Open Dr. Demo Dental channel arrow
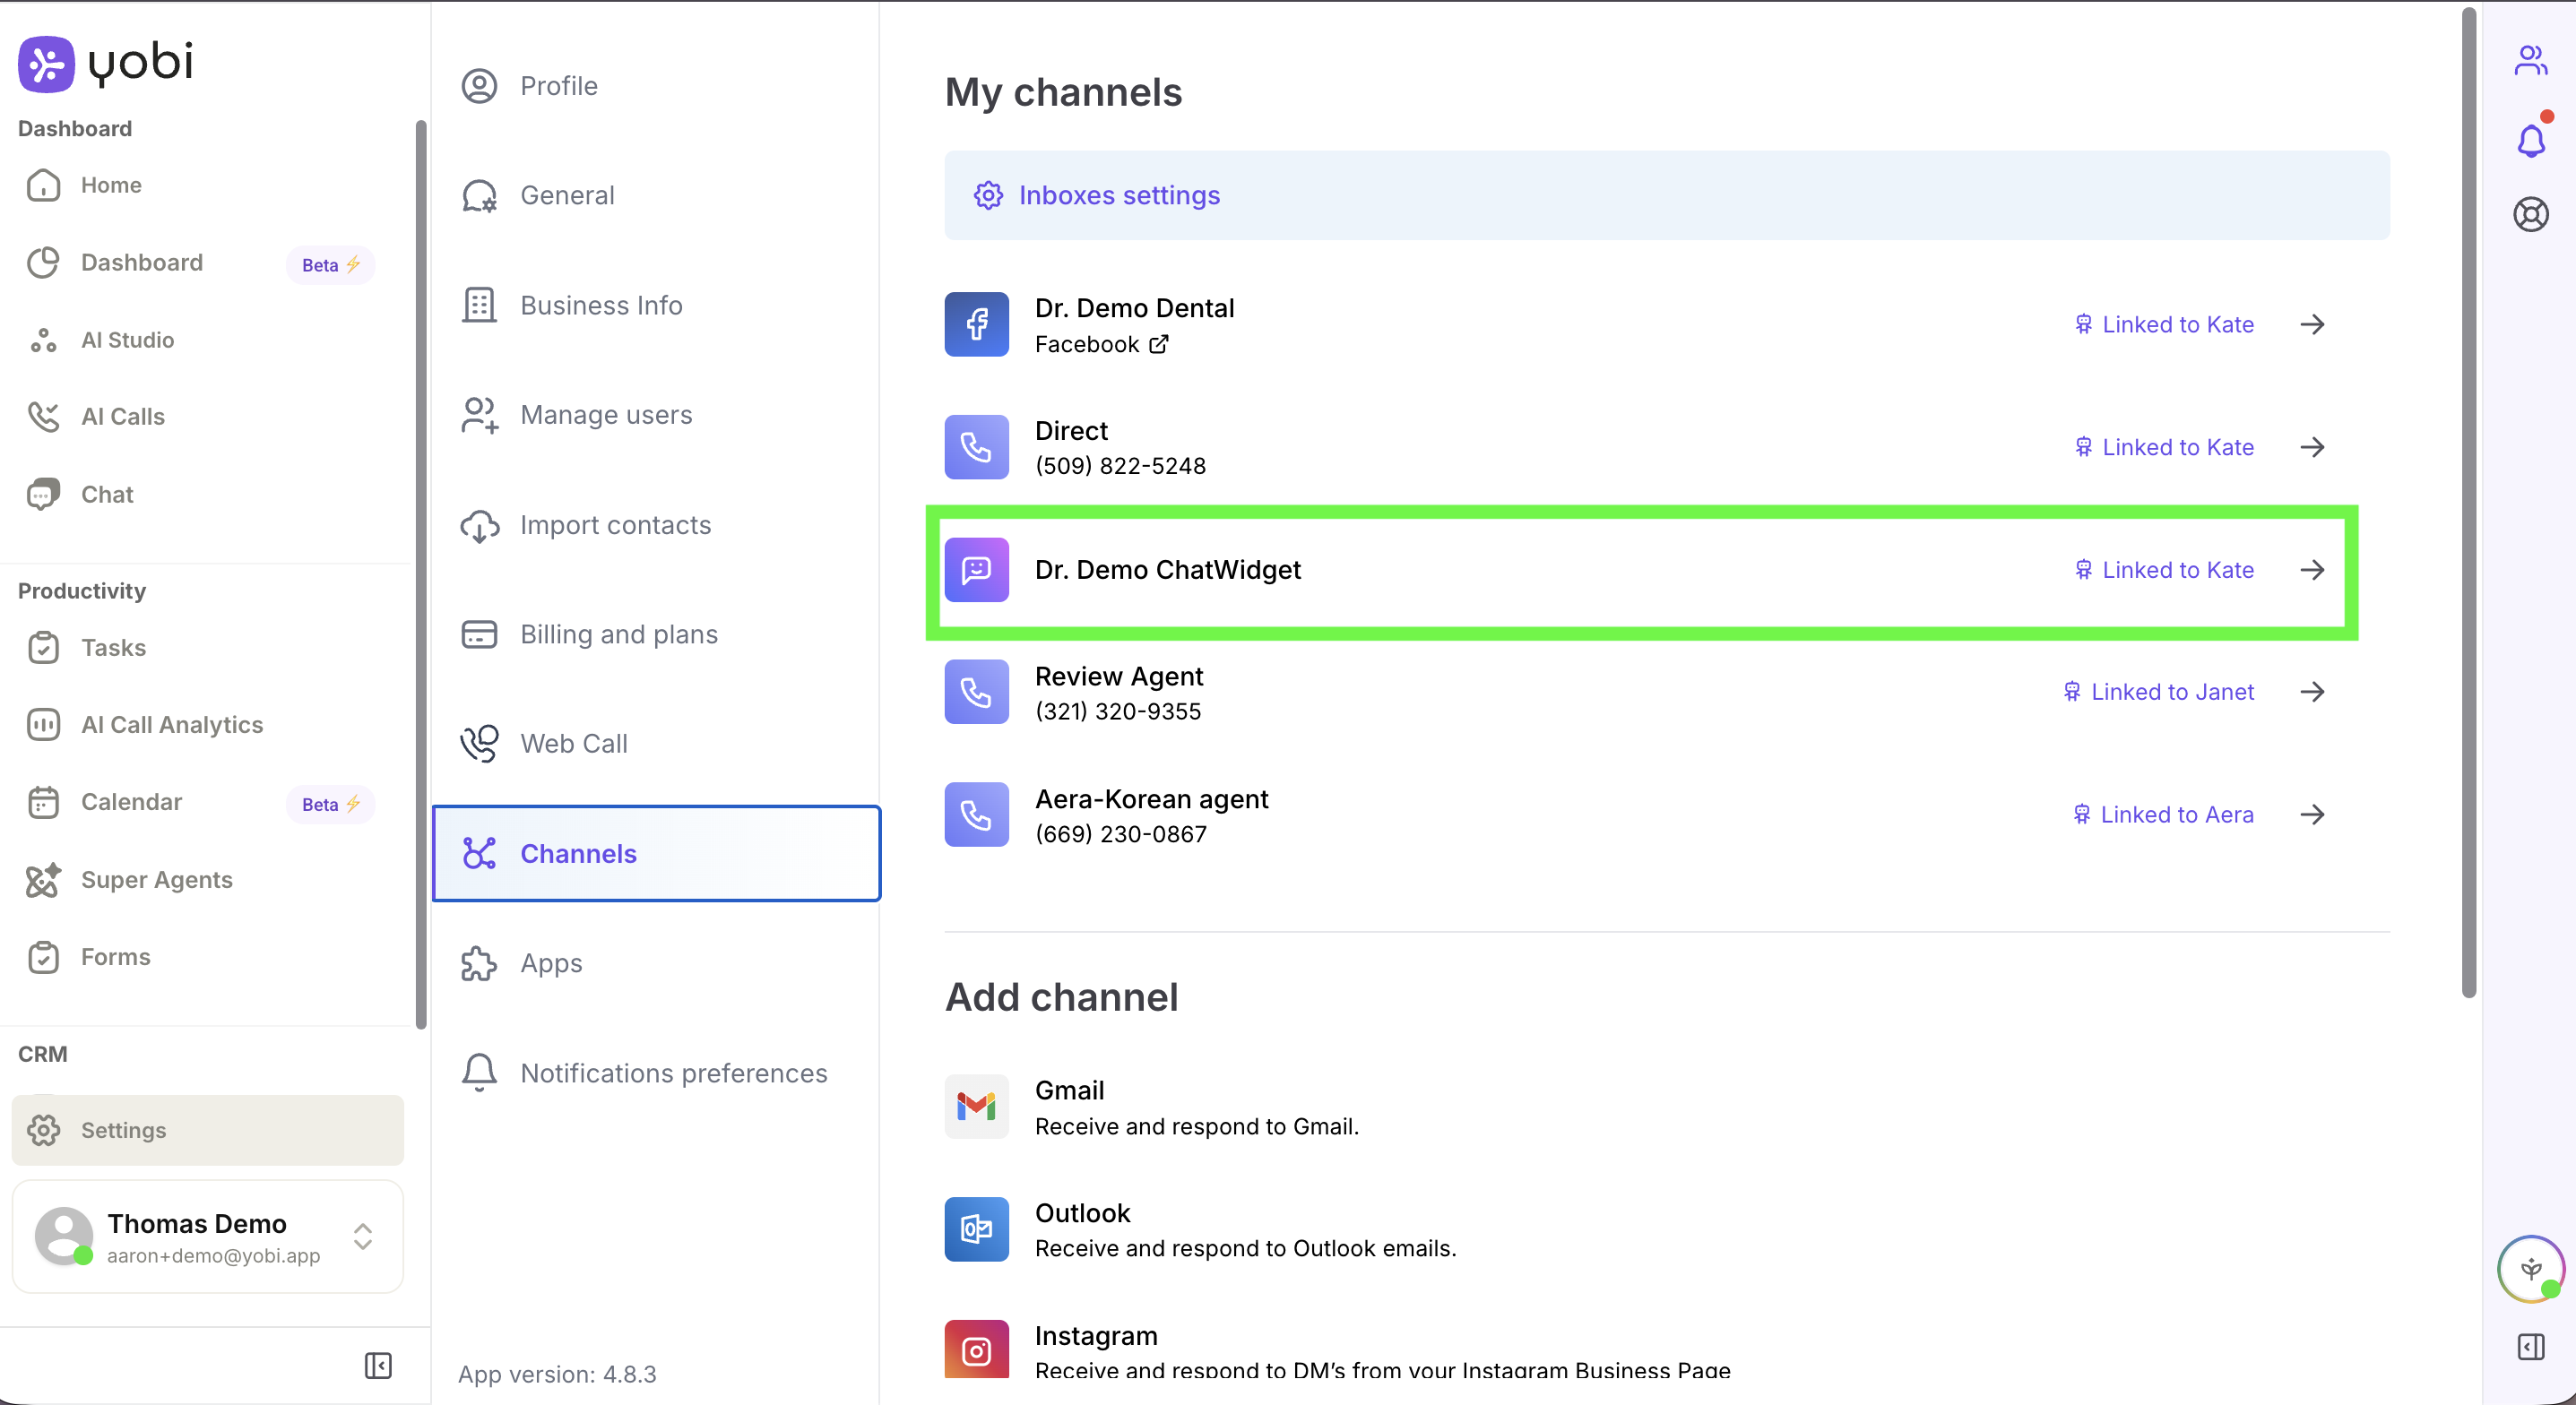 tap(2312, 324)
